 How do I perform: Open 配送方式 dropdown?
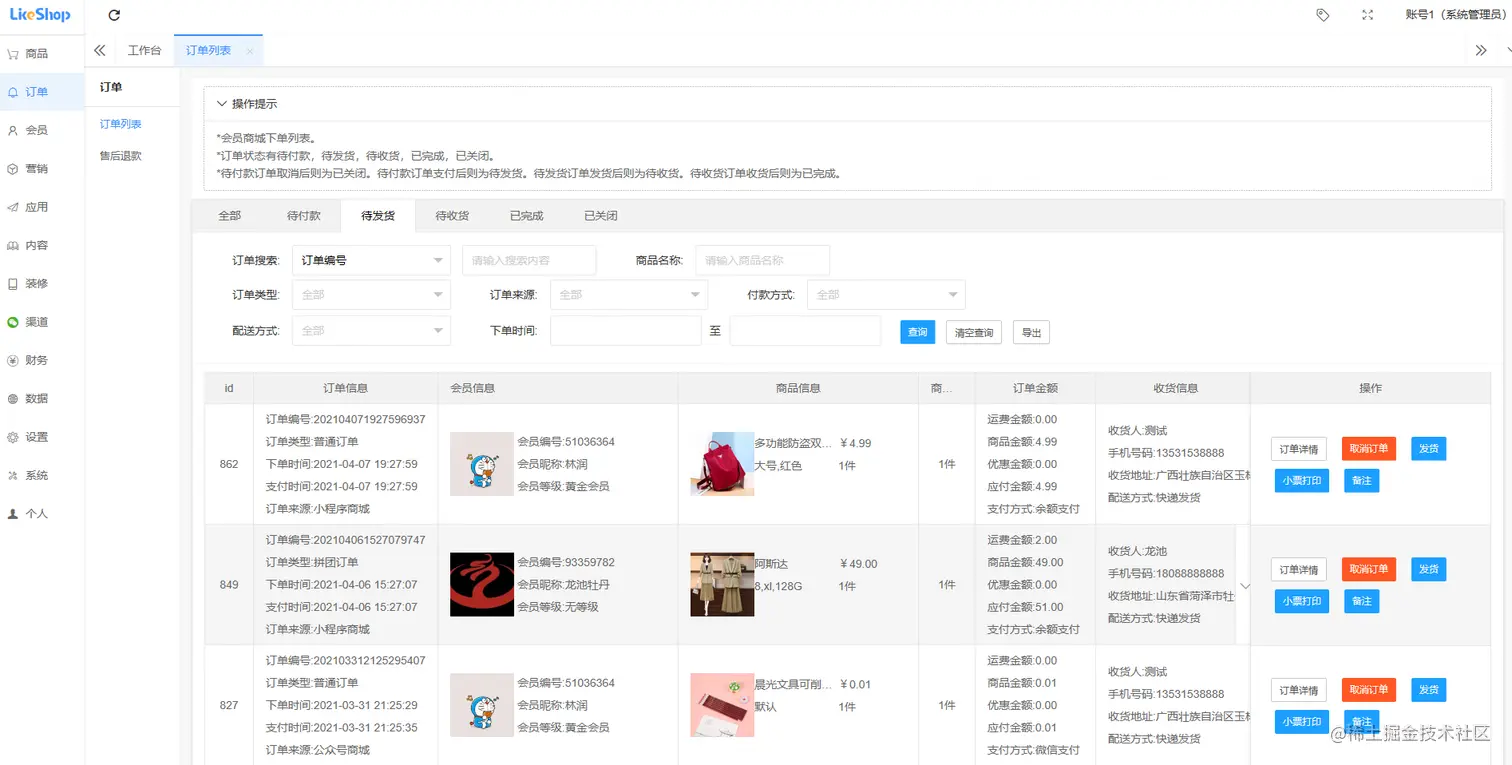click(x=370, y=330)
